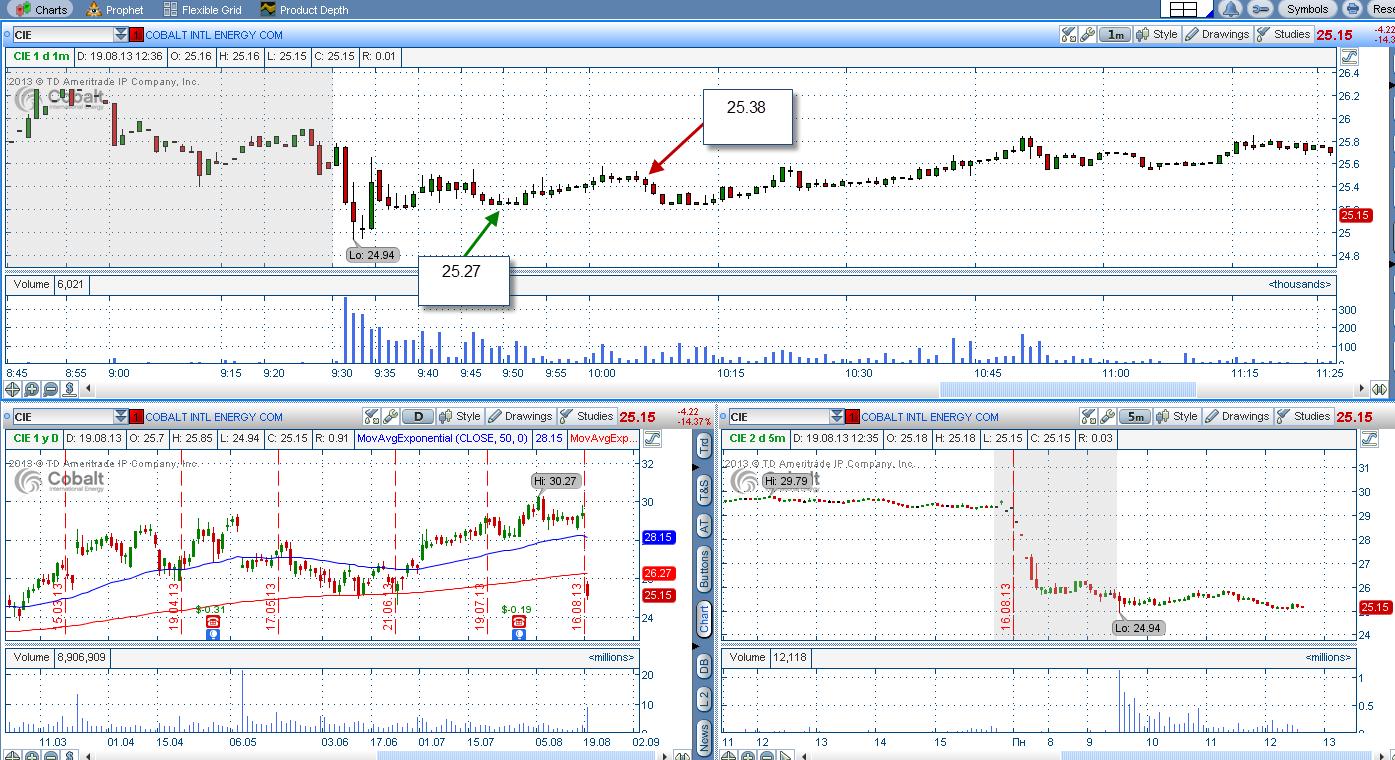Toggle the scale icon in daily chart header
The image size is (1395, 760).
pos(655,438)
